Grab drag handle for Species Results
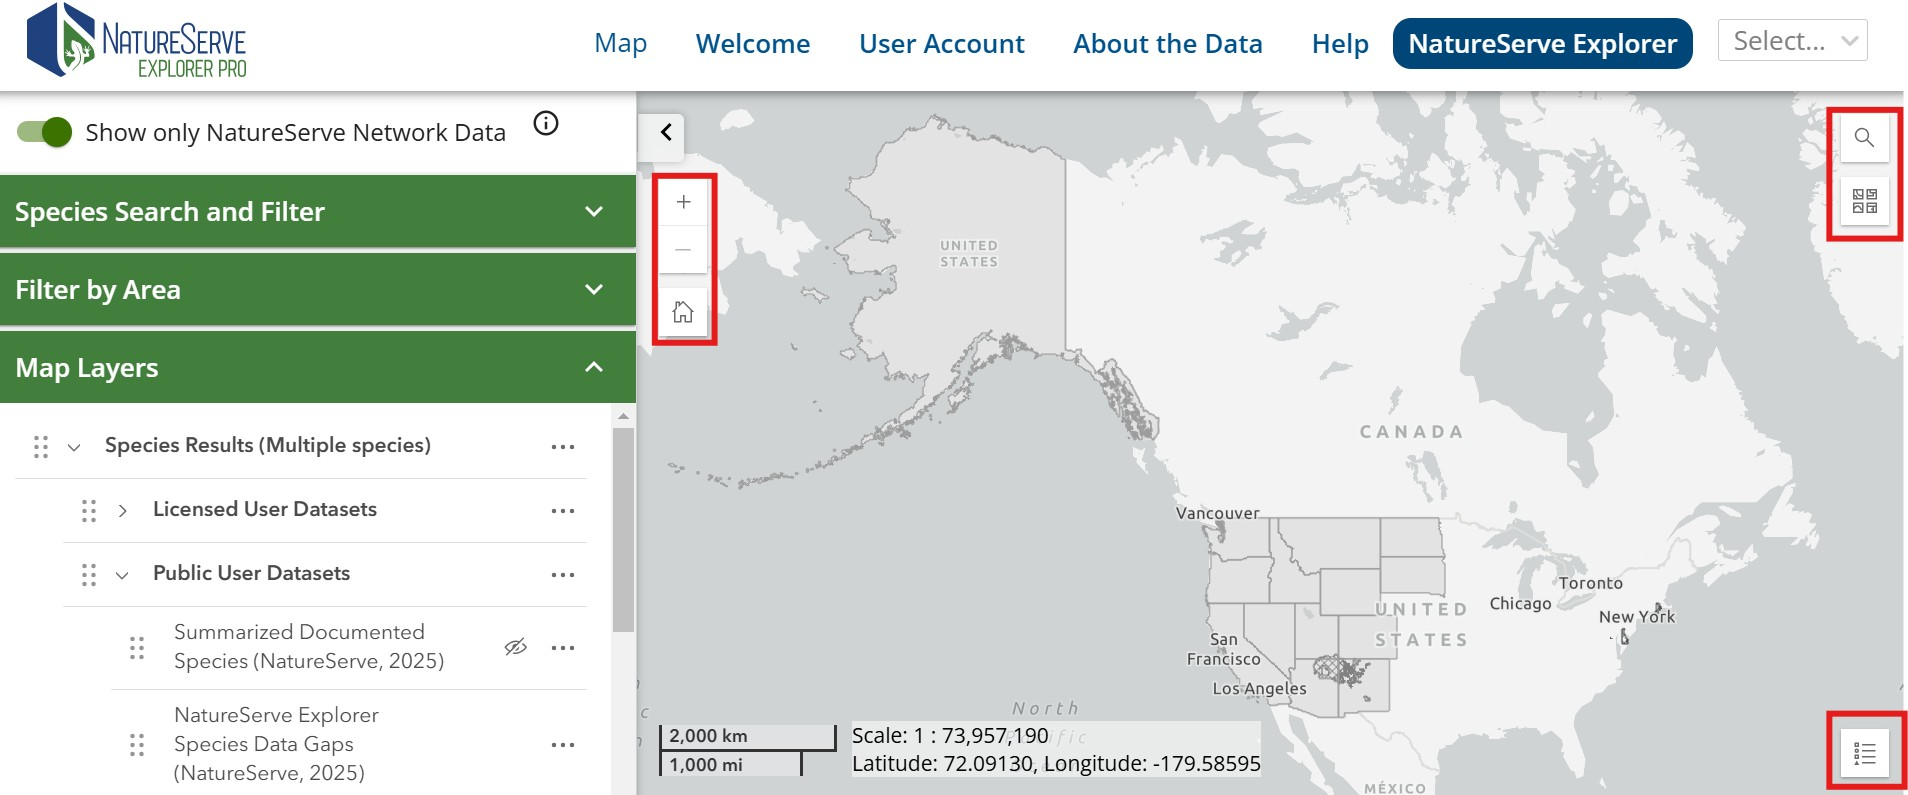 click(41, 447)
